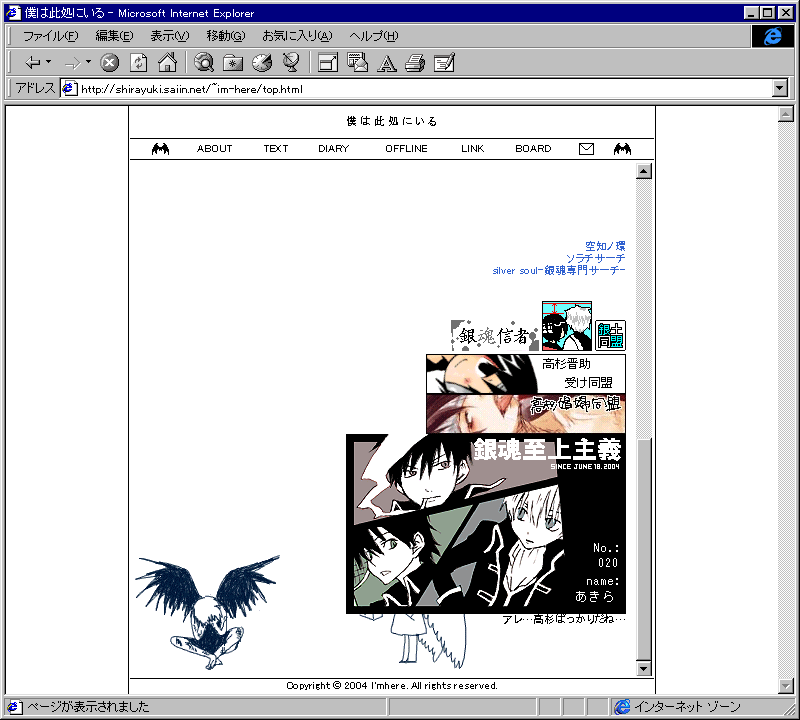Refresh the page with the Refresh icon
This screenshot has height=720, width=800.
click(x=138, y=63)
